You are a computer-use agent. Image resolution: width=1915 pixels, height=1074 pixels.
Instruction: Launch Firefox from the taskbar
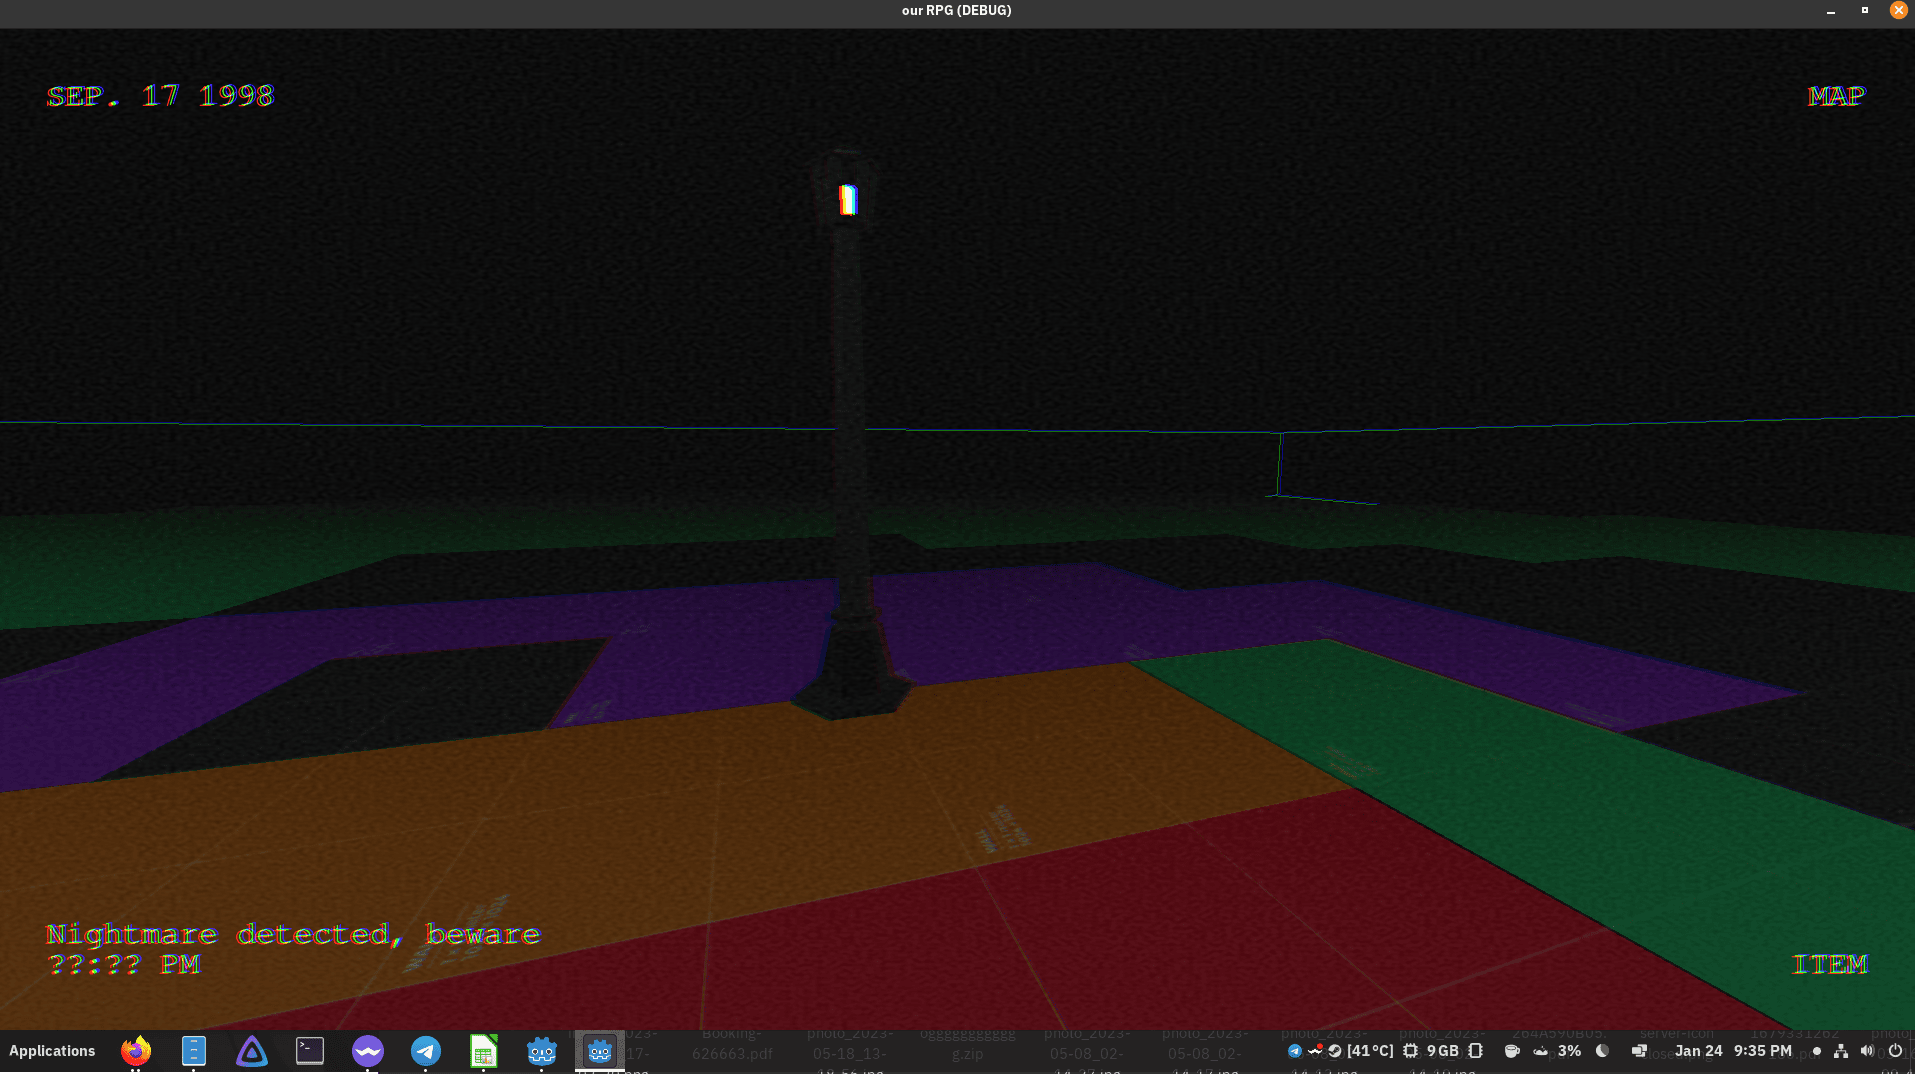[x=136, y=1051]
